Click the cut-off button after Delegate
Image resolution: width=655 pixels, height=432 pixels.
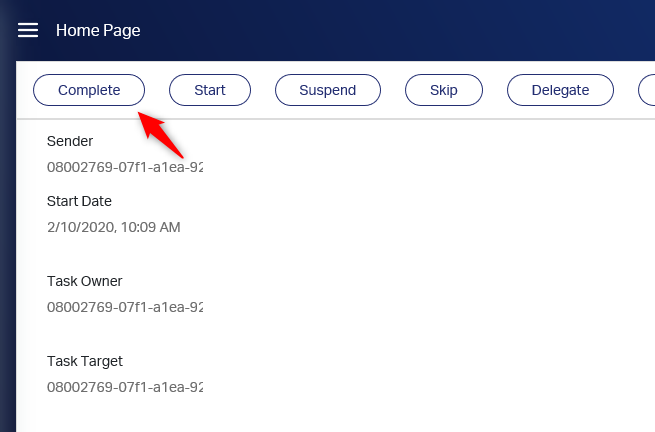(647, 90)
